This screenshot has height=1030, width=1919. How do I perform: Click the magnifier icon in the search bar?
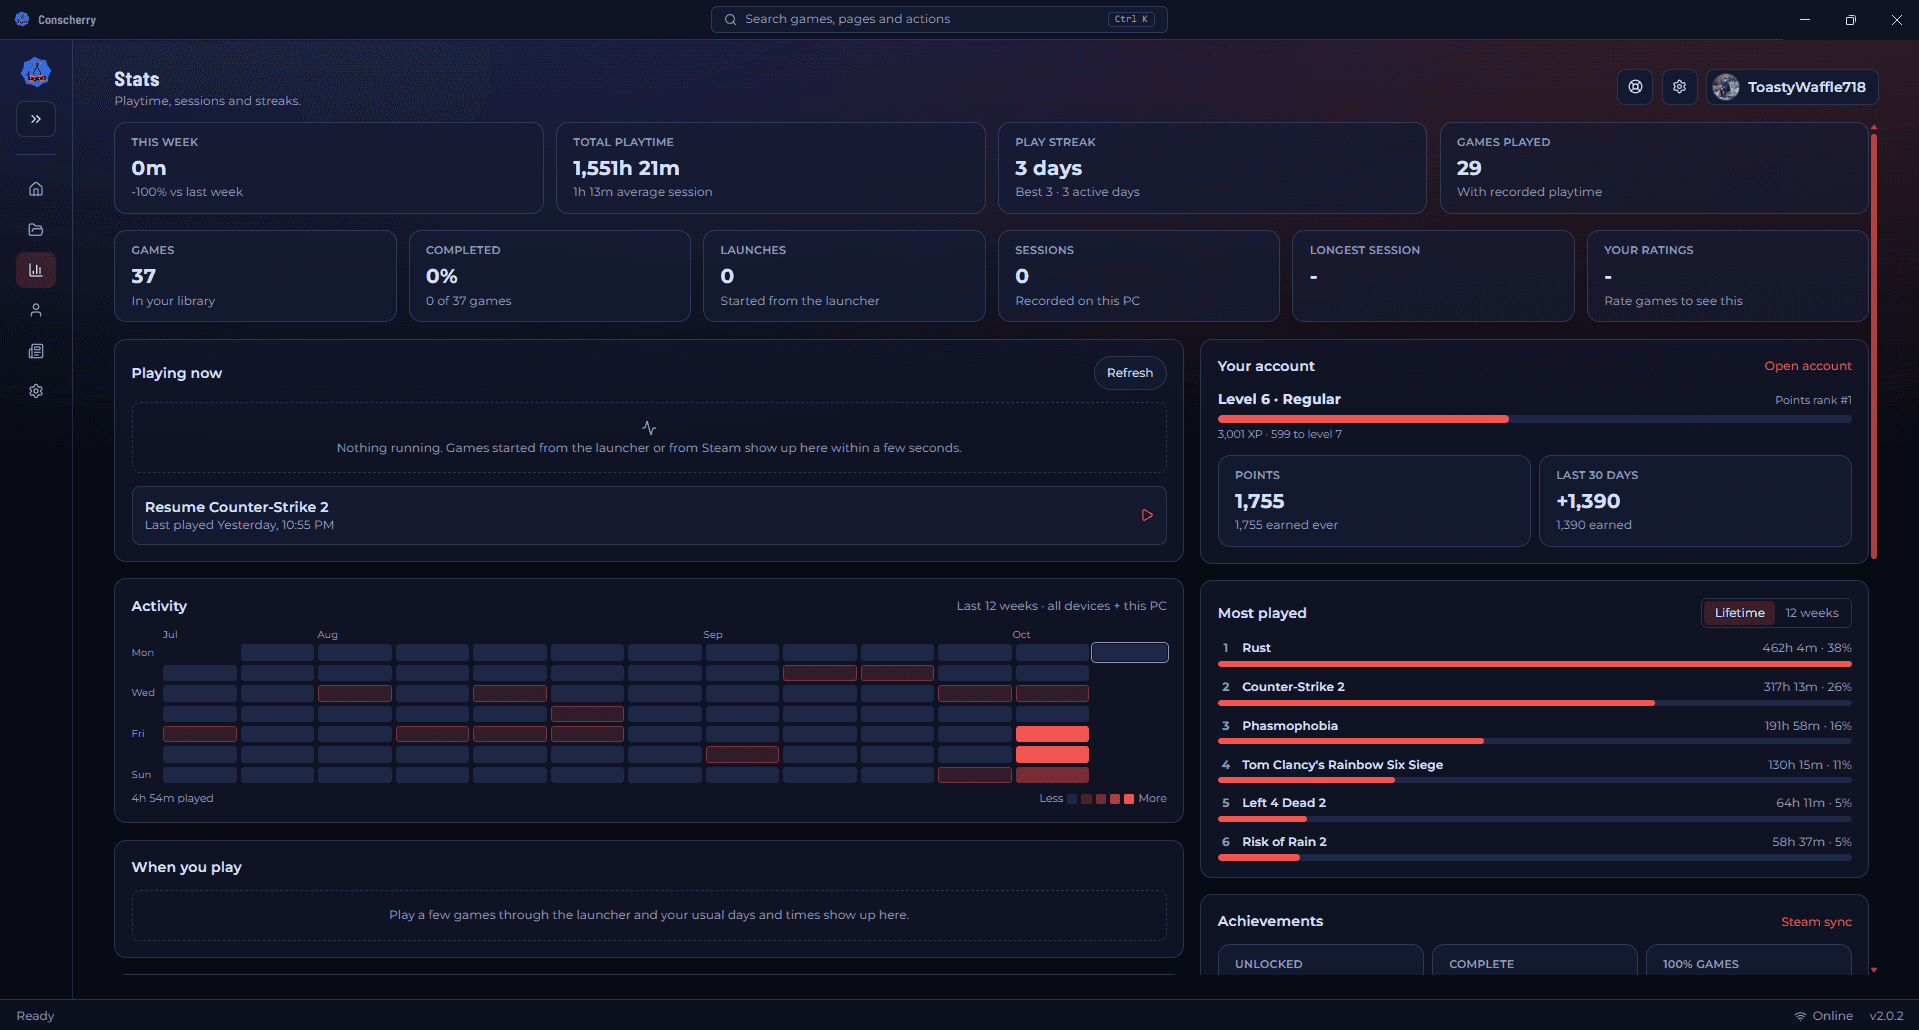pos(731,19)
